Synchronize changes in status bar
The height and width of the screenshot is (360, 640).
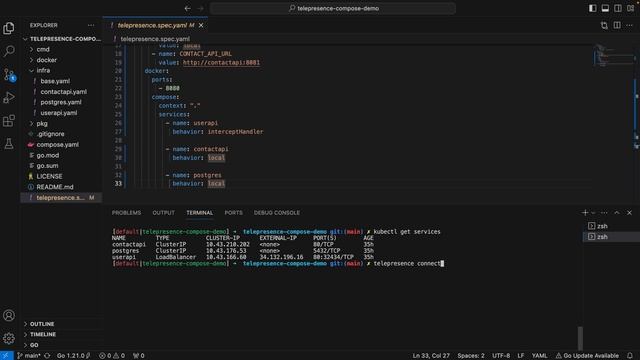pos(47,356)
